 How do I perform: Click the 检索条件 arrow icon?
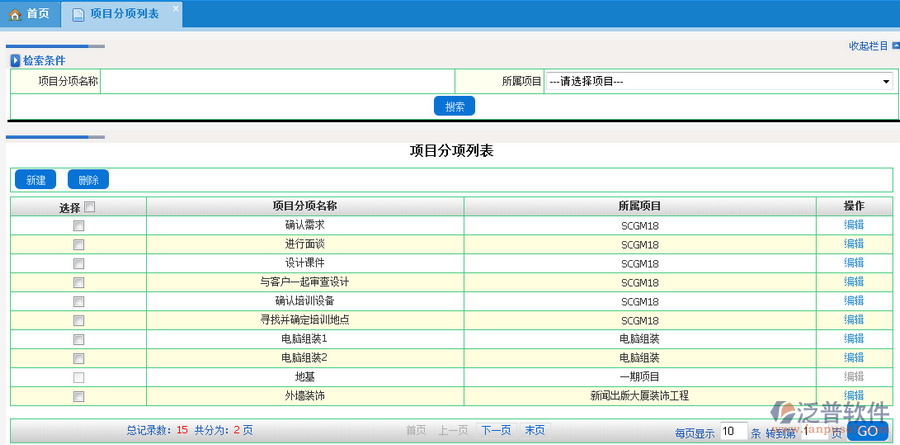click(15, 61)
